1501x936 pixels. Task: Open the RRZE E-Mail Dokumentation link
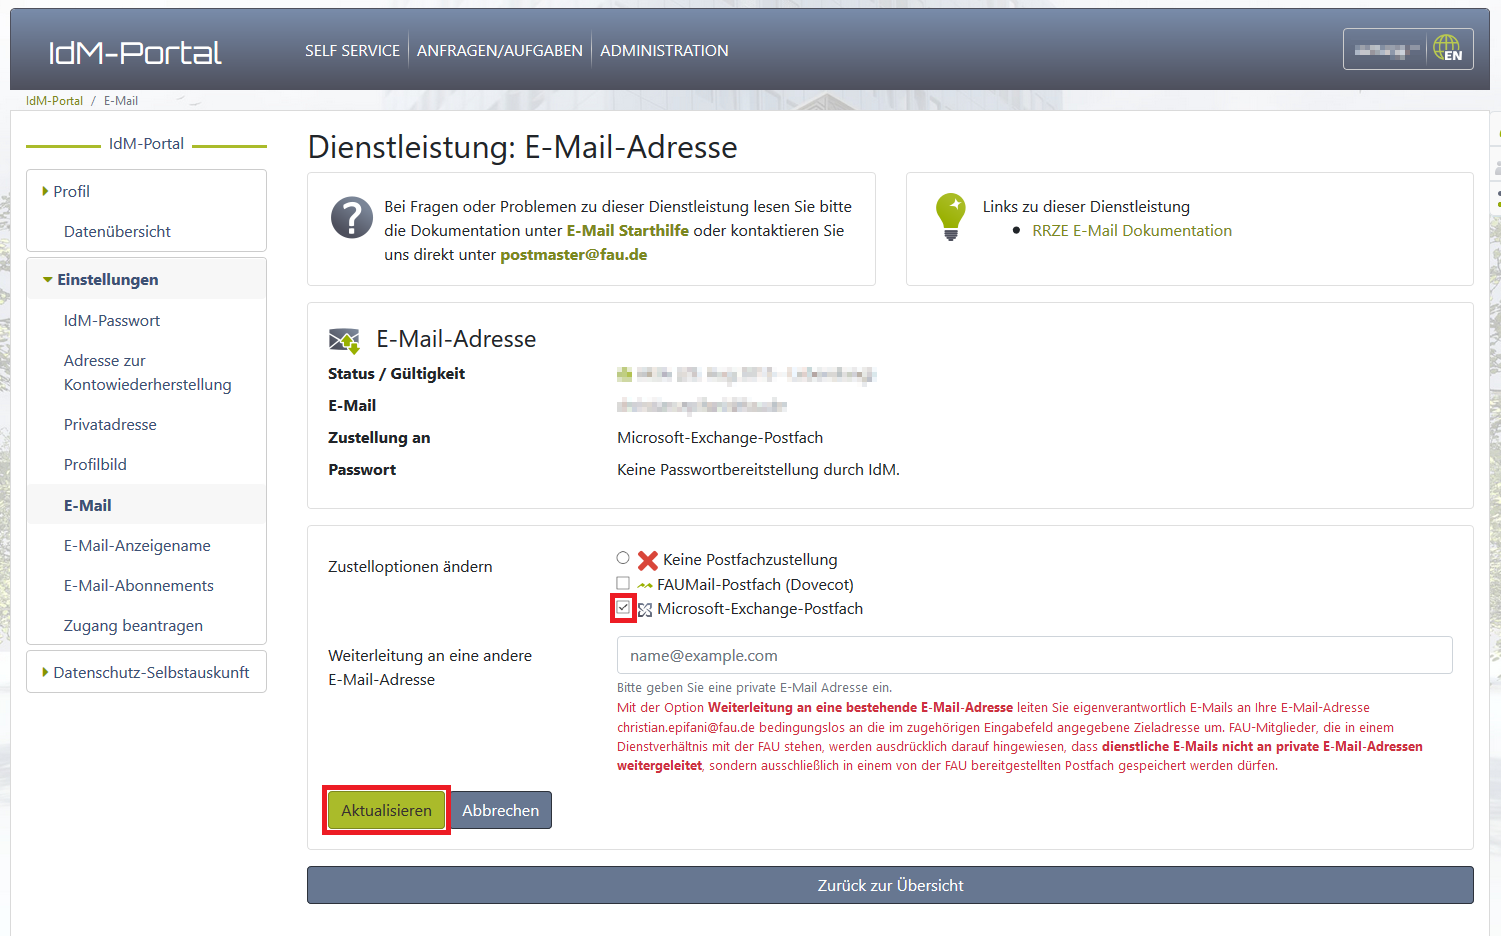1131,231
